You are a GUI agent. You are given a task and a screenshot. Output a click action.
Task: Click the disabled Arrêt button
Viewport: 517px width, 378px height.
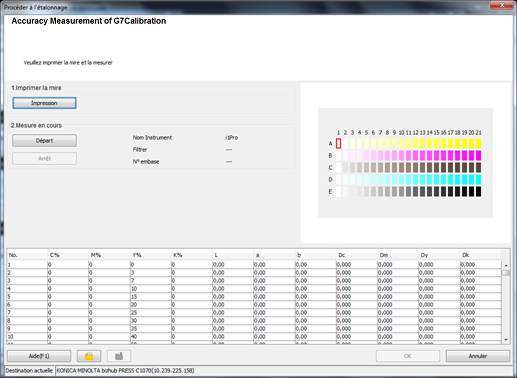click(44, 159)
